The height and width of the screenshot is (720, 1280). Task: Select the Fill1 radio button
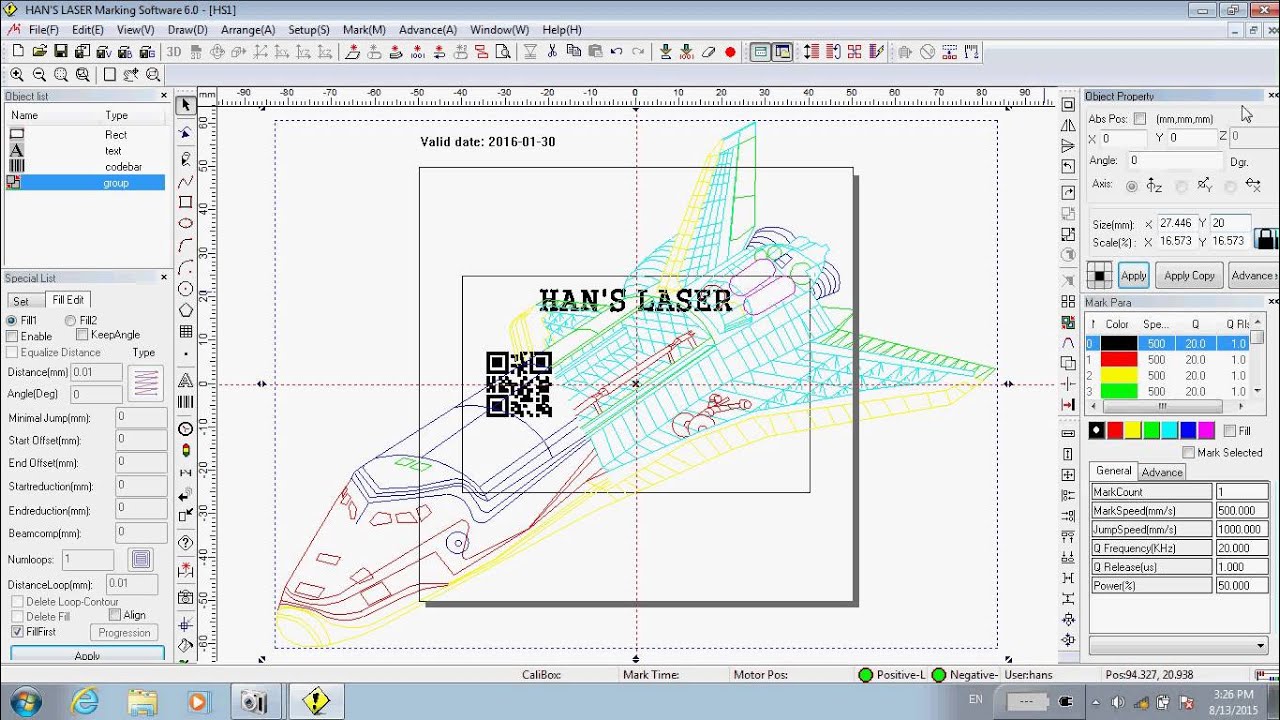(12, 320)
